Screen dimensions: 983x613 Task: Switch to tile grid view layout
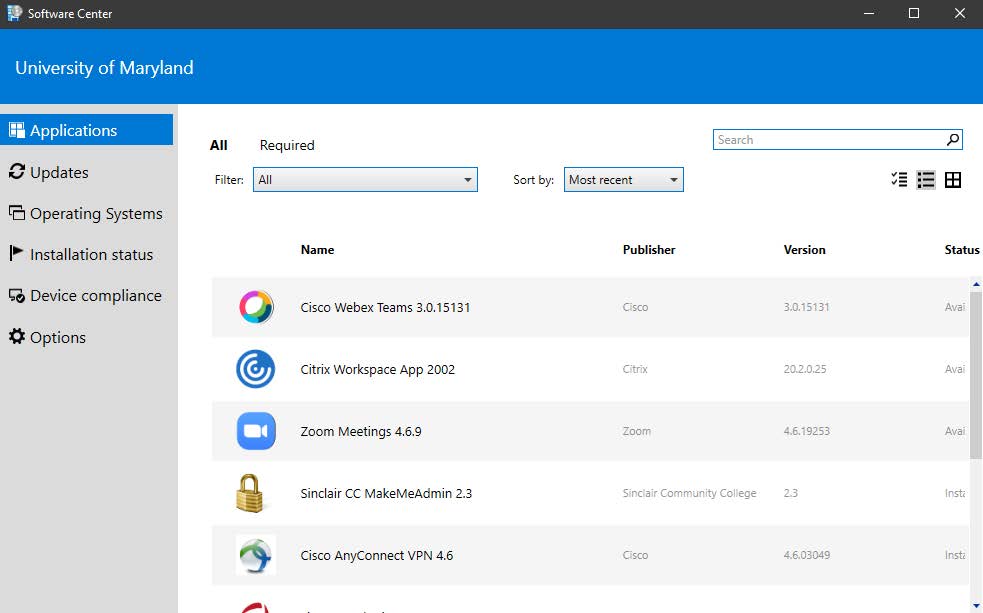[953, 180]
